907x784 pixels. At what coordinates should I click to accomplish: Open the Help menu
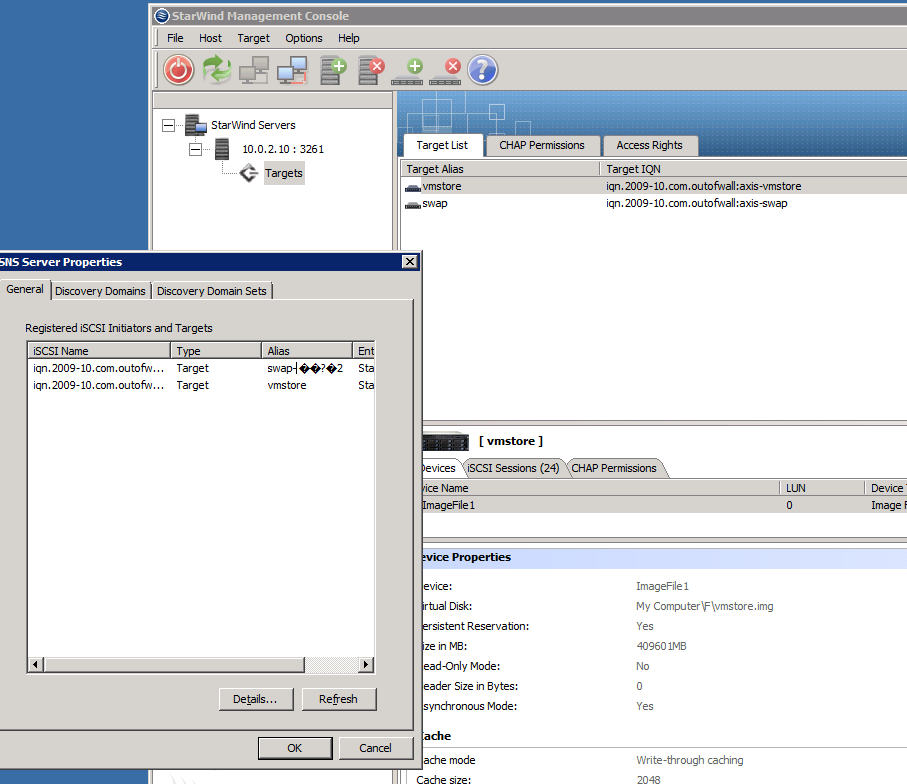click(x=349, y=38)
